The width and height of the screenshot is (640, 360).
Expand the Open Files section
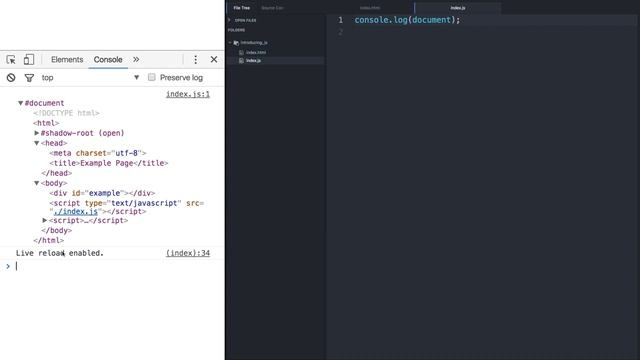coord(229,20)
